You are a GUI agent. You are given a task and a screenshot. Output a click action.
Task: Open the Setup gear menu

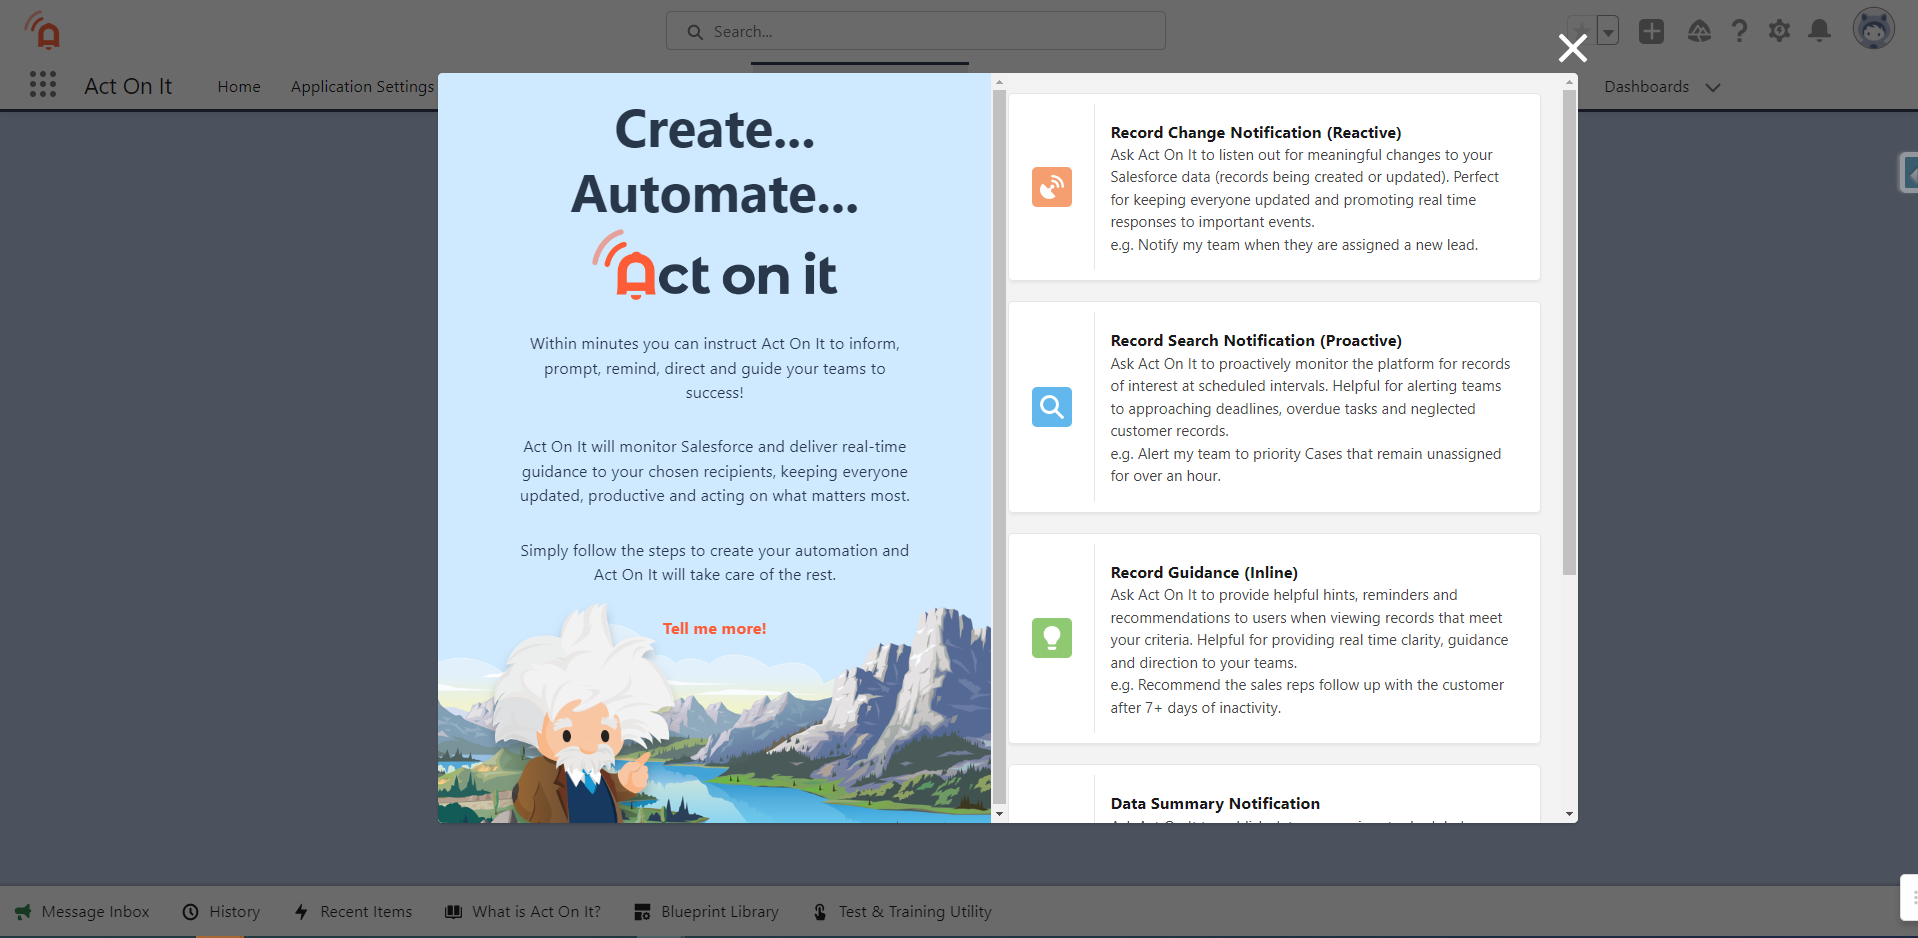click(1779, 31)
